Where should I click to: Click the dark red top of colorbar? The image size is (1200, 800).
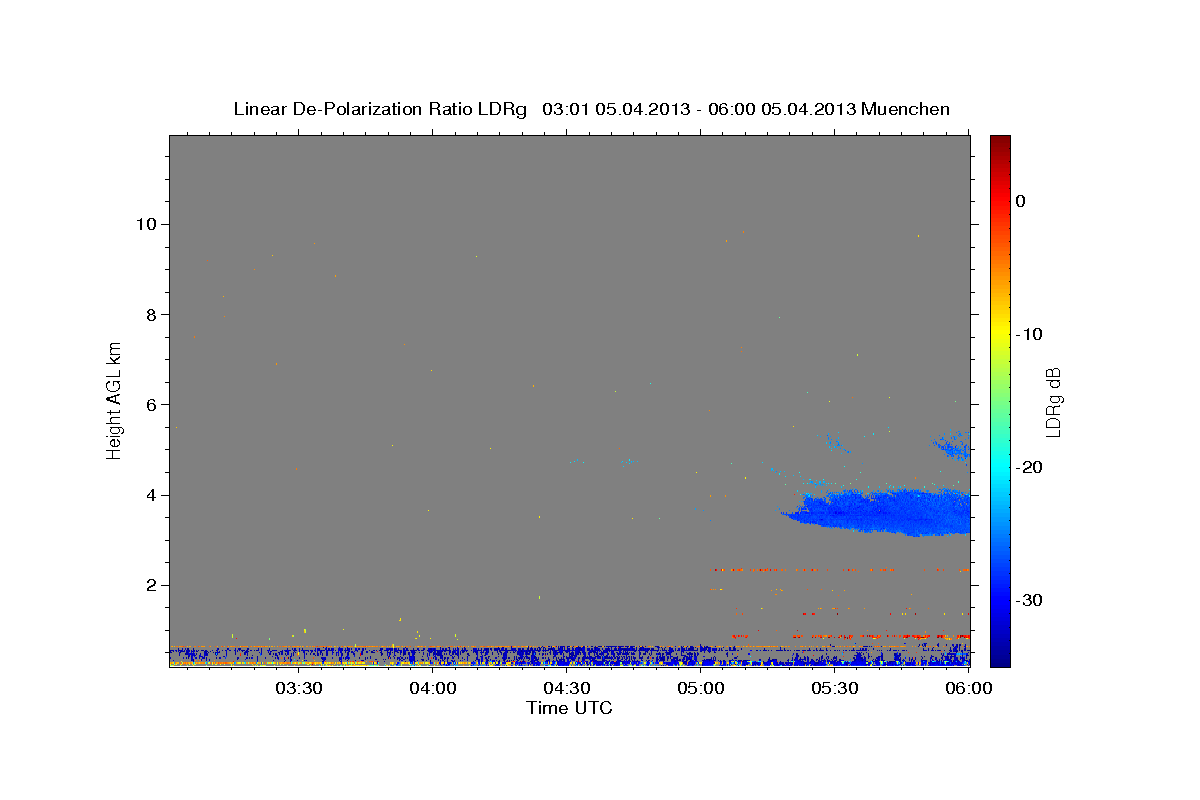pos(1000,143)
